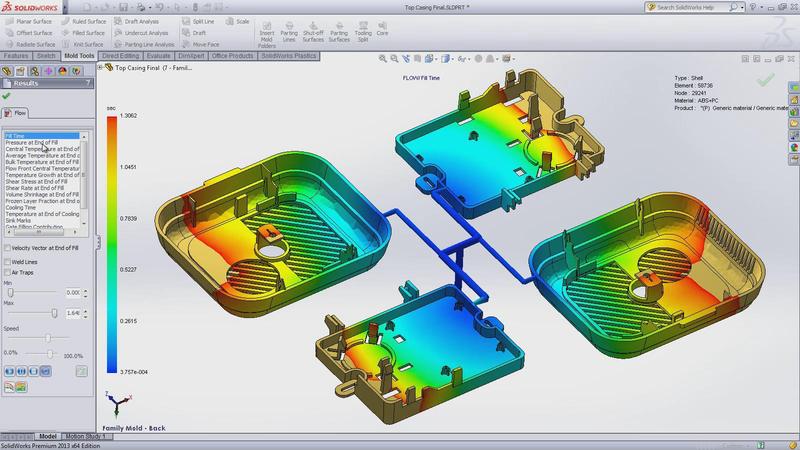This screenshot has width=800, height=450.
Task: Click the Section View icon
Action: pyautogui.click(x=417, y=59)
